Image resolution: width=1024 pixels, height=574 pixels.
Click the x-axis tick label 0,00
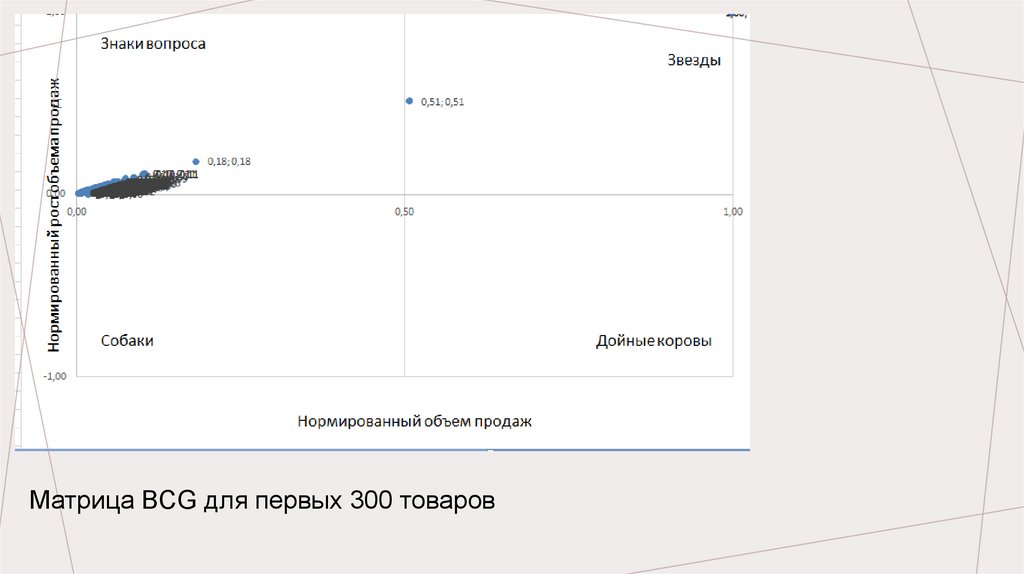[76, 212]
